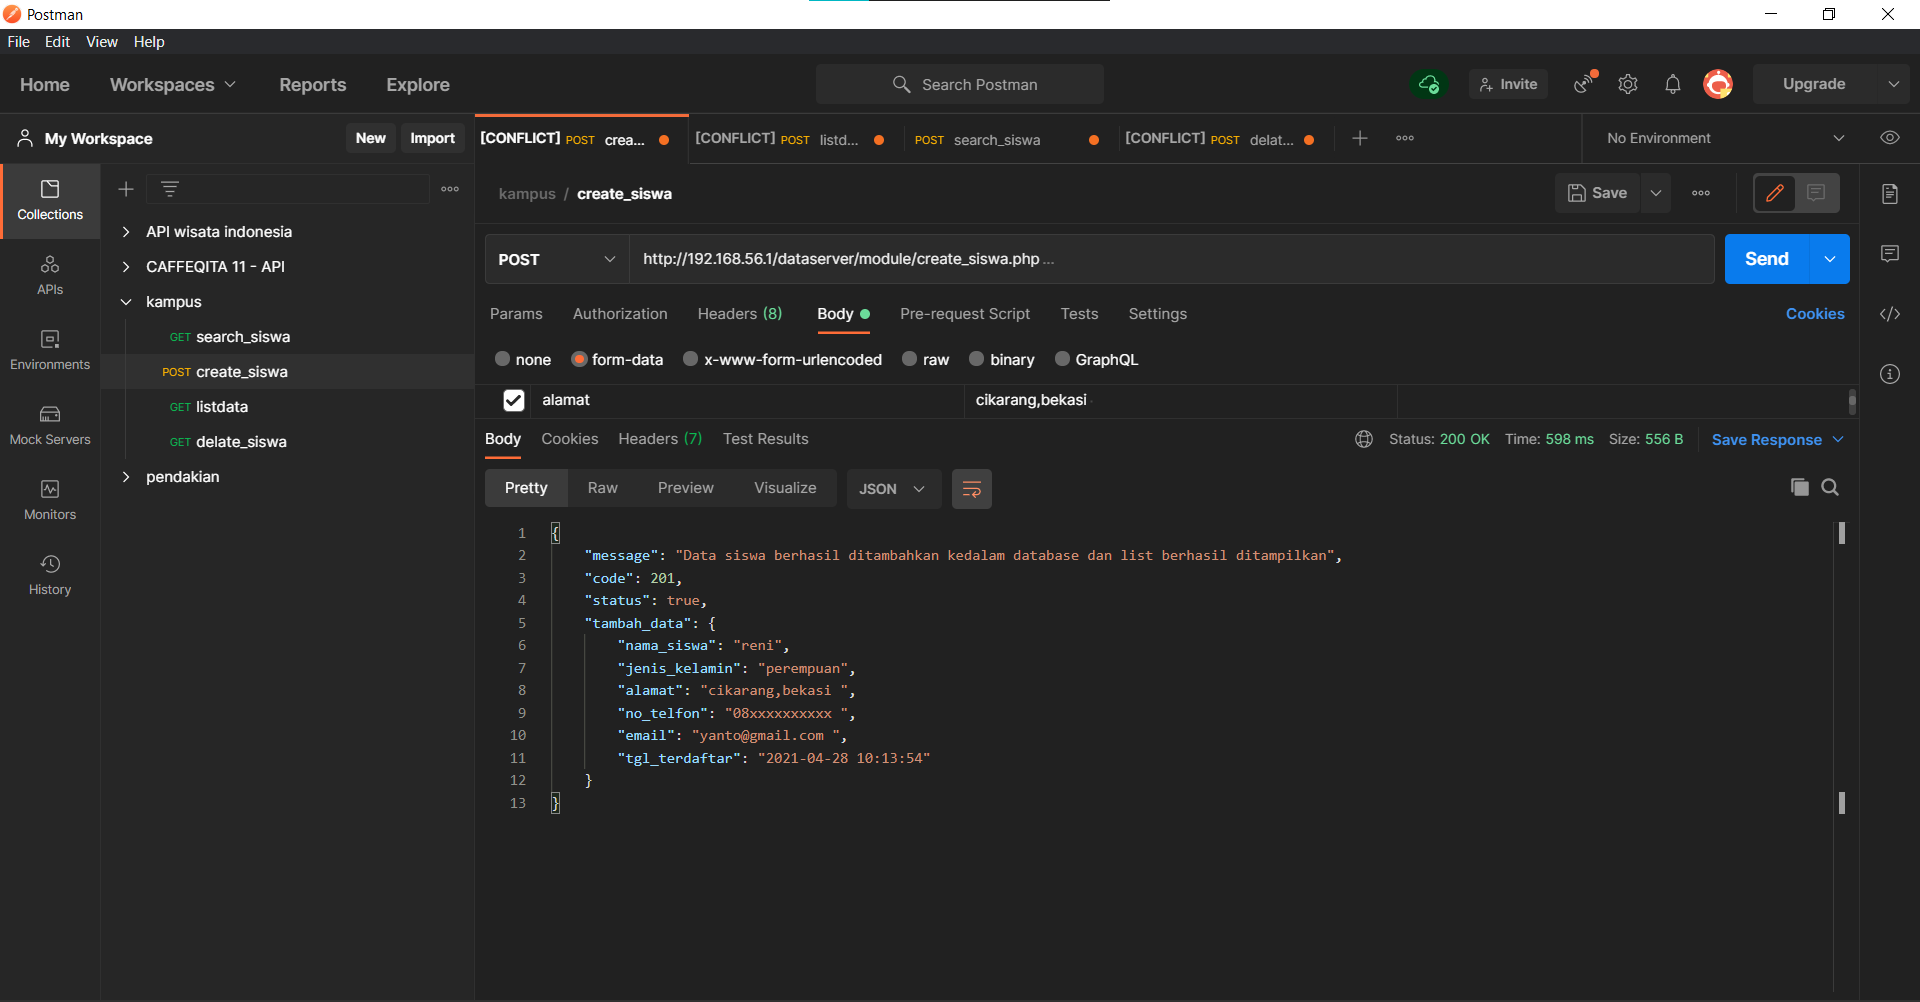Open the documentation icon in right sidebar

click(1890, 194)
